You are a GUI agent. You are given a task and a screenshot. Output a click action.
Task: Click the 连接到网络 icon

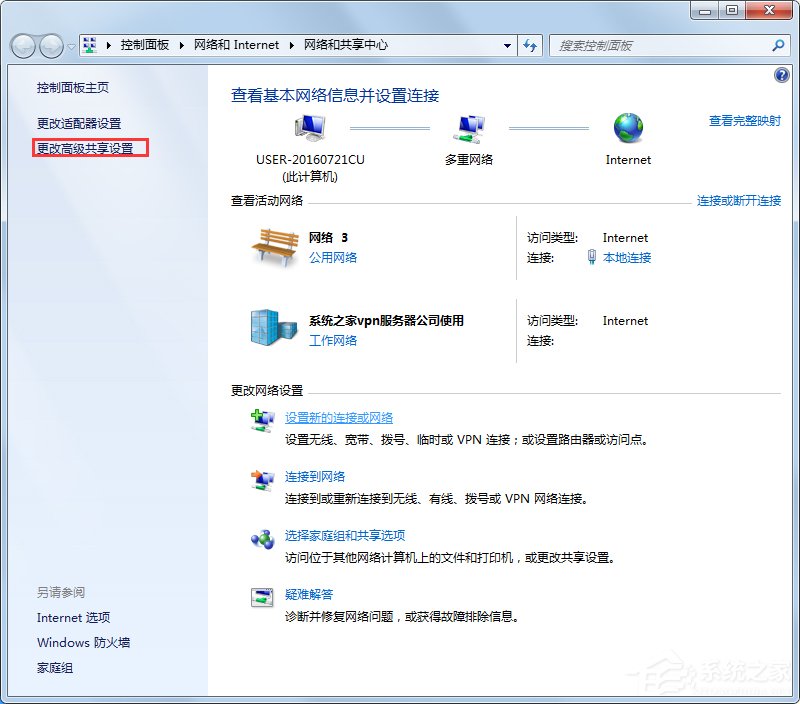click(x=262, y=480)
